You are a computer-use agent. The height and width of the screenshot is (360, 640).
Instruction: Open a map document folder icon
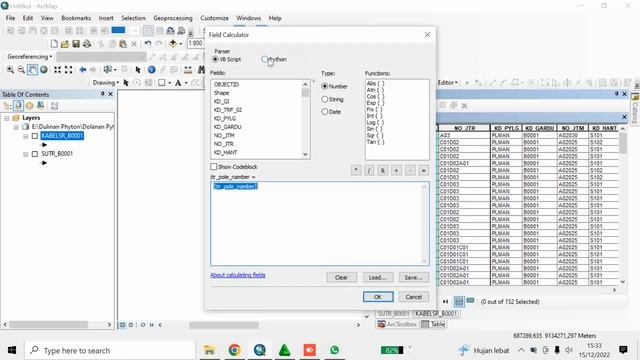(x=64, y=43)
